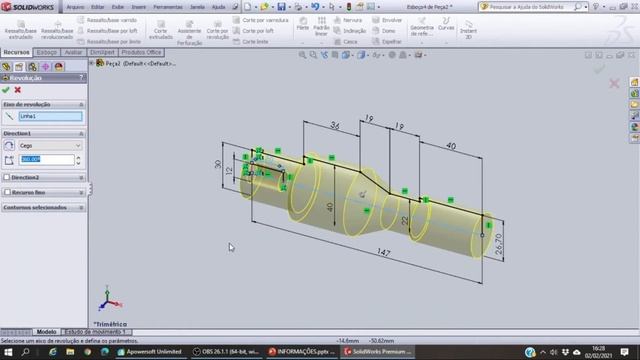Open the help search dropdown arrow
This screenshot has height=360, width=640.
tap(586, 7)
